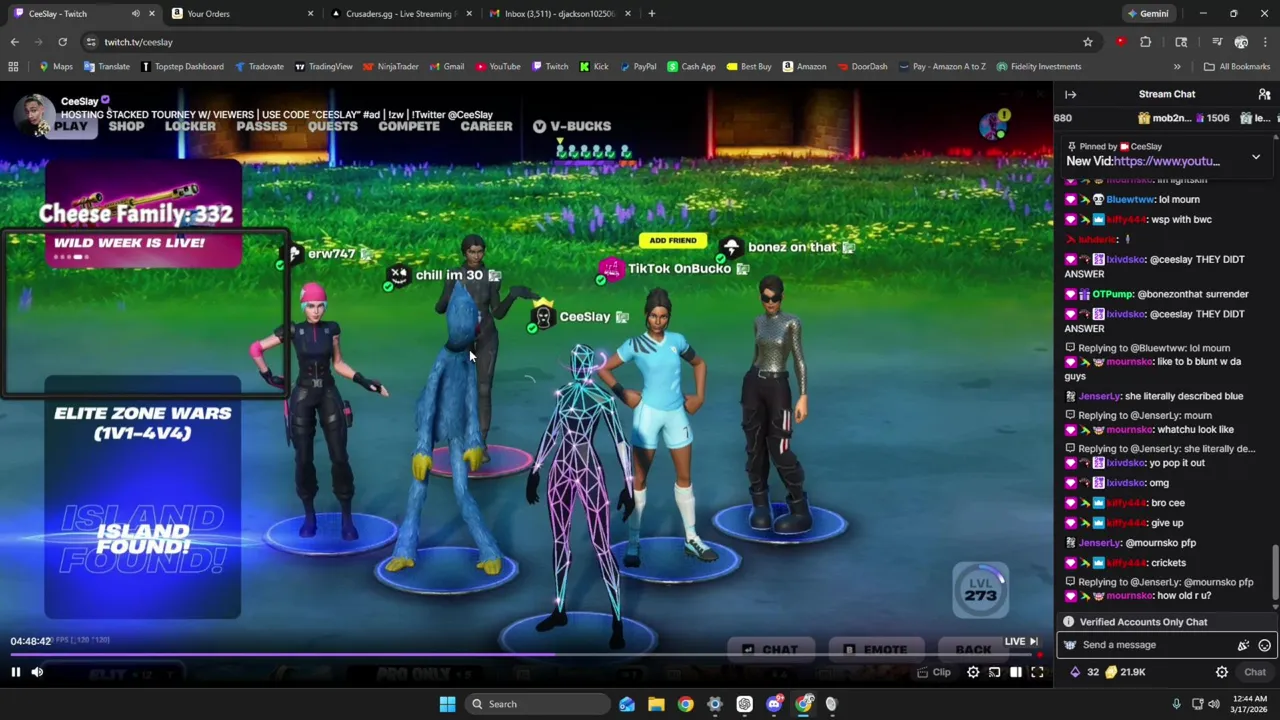1280x720 pixels.
Task: Open taskbar volume control
Action: pos(1213,704)
